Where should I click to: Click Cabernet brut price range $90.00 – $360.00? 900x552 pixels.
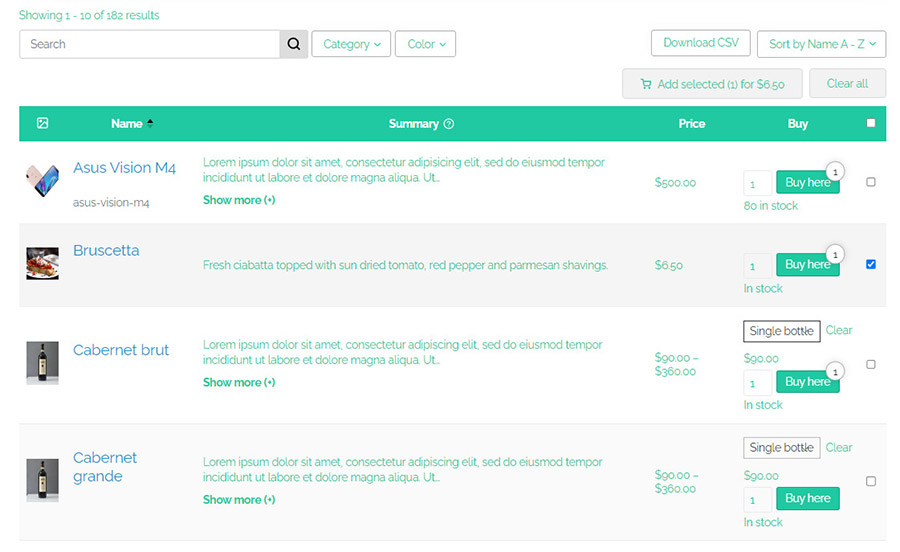tap(677, 365)
